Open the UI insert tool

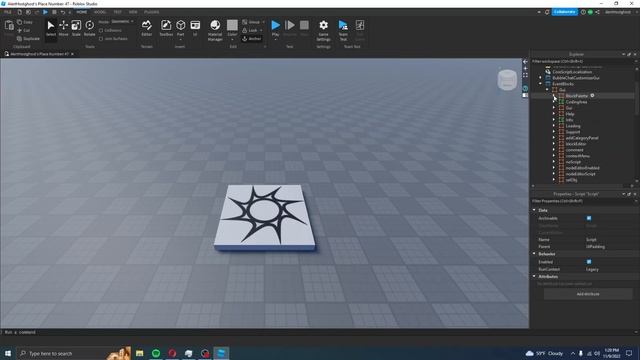(x=195, y=29)
